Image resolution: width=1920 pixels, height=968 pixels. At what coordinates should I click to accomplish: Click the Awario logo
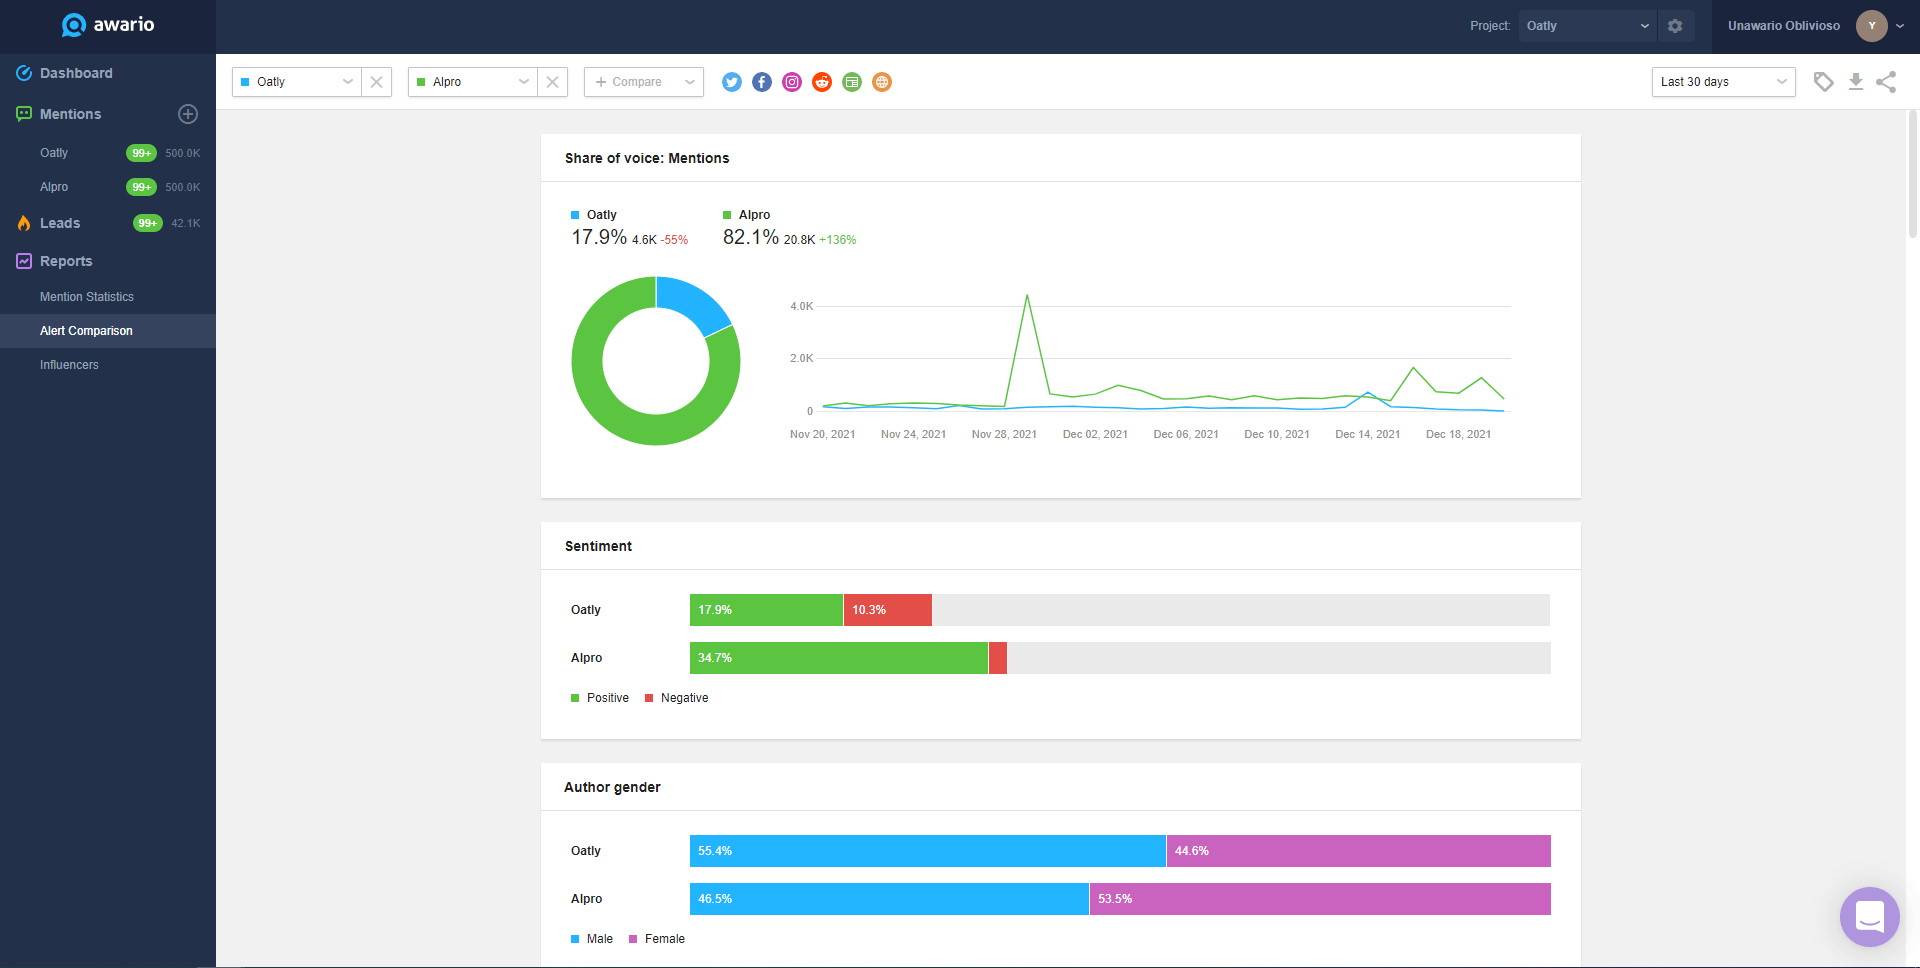(x=108, y=25)
